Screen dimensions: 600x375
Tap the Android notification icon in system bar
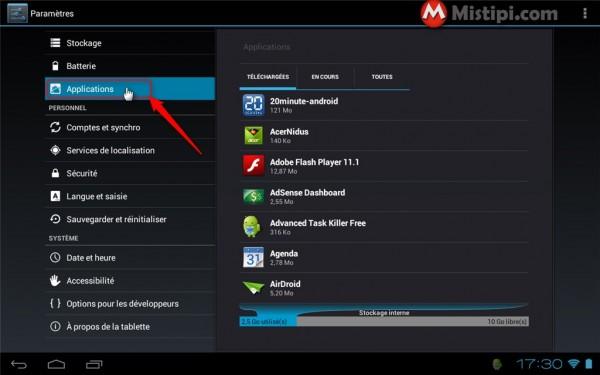(x=497, y=364)
